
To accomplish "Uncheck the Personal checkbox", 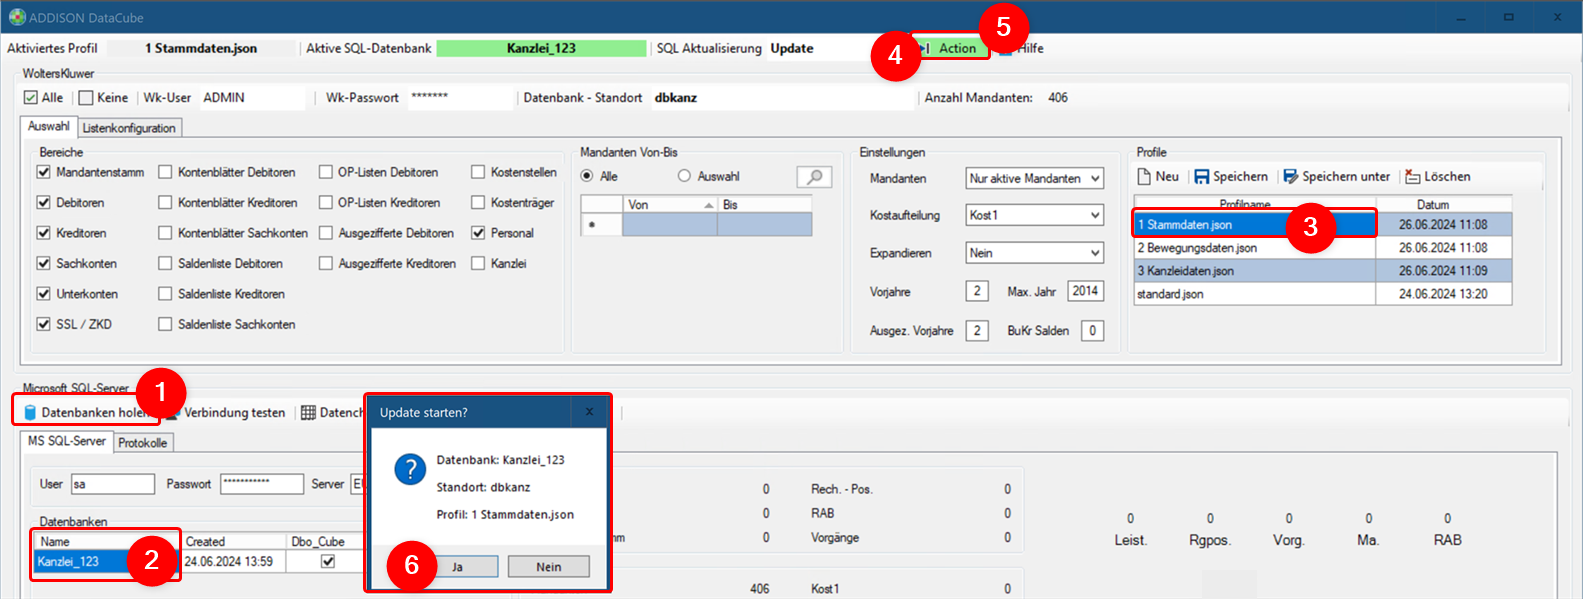I will [x=478, y=233].
